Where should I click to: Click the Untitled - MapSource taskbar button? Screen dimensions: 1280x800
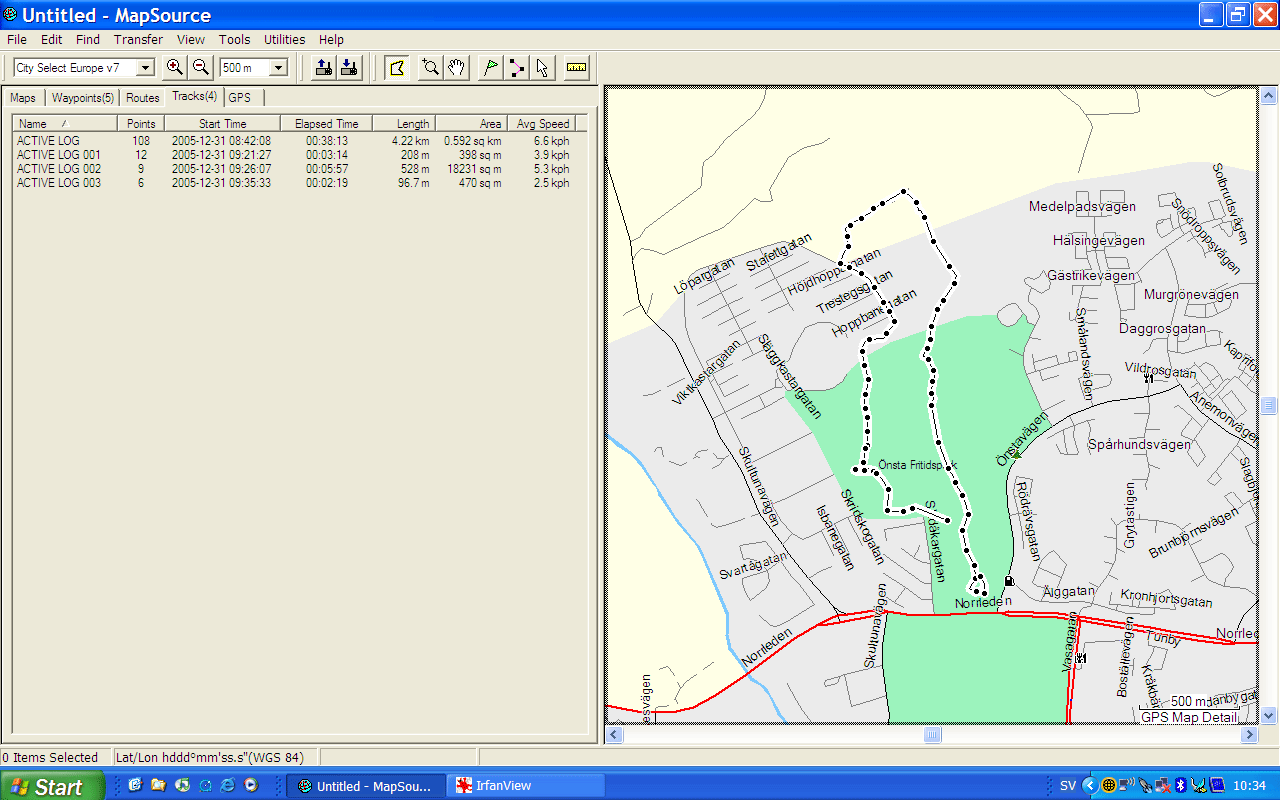[366, 786]
